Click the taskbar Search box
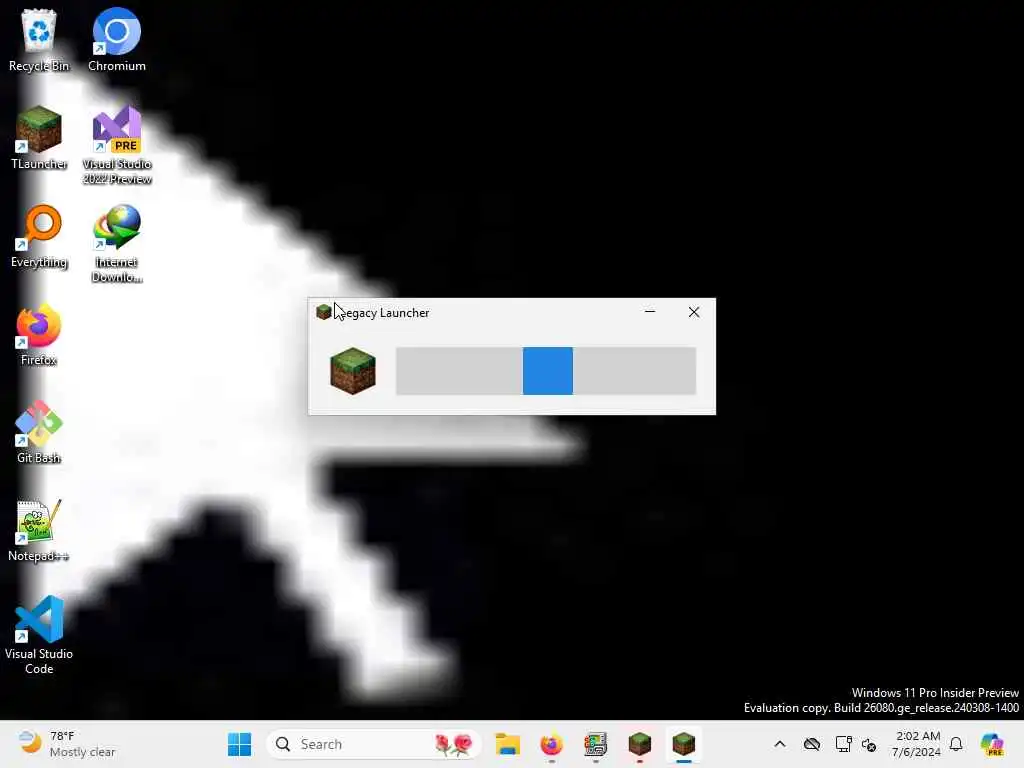Viewport: 1024px width, 768px height. click(374, 744)
